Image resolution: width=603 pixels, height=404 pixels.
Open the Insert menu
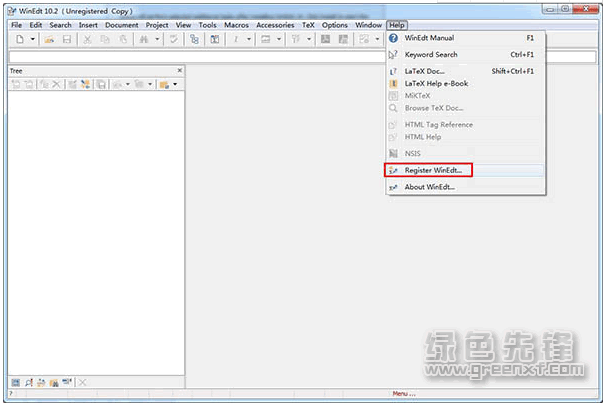(88, 25)
